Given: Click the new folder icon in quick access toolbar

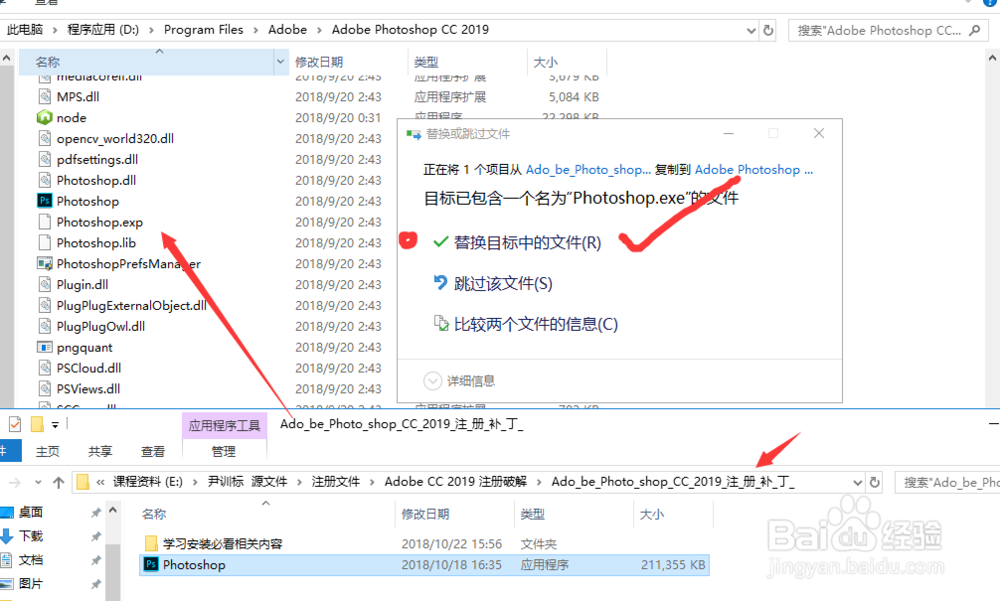Looking at the screenshot, I should (x=37, y=424).
